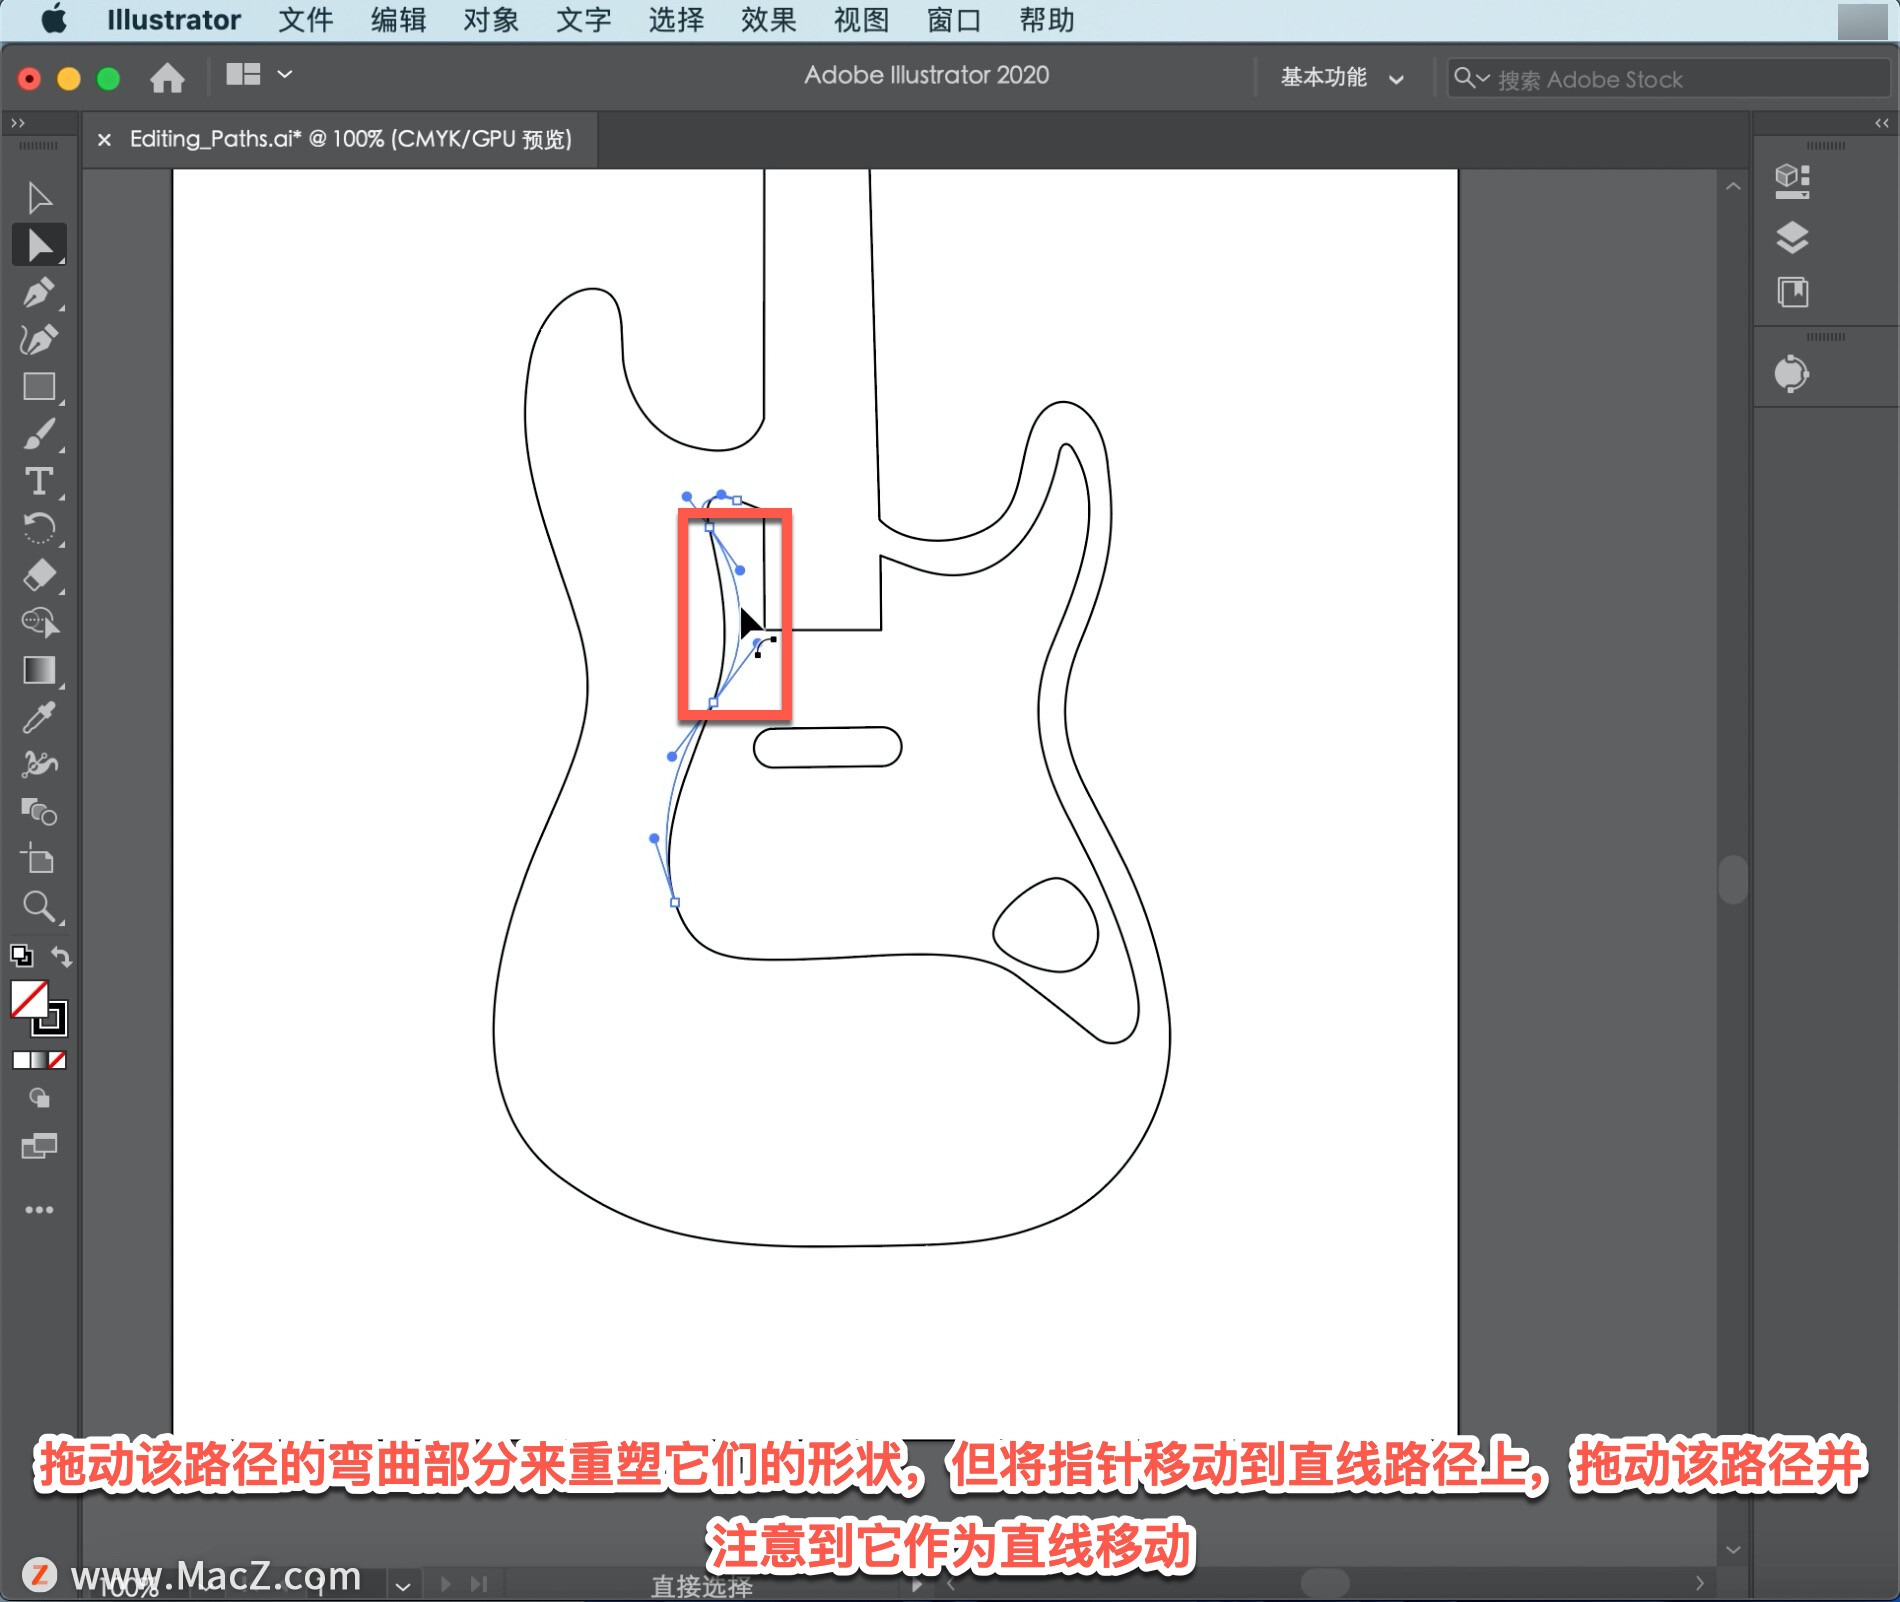Select the Artboard tool
Image resolution: width=1900 pixels, height=1602 pixels.
(x=39, y=859)
